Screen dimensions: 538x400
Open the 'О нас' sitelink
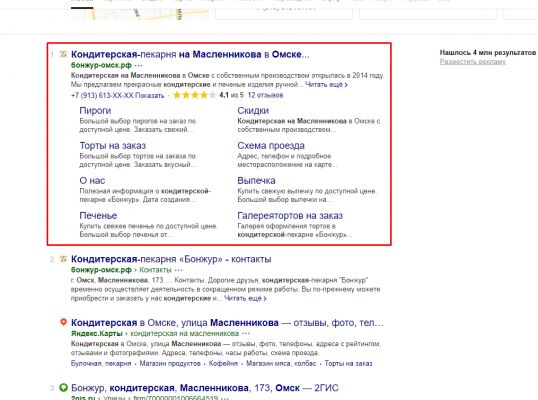[x=92, y=180]
